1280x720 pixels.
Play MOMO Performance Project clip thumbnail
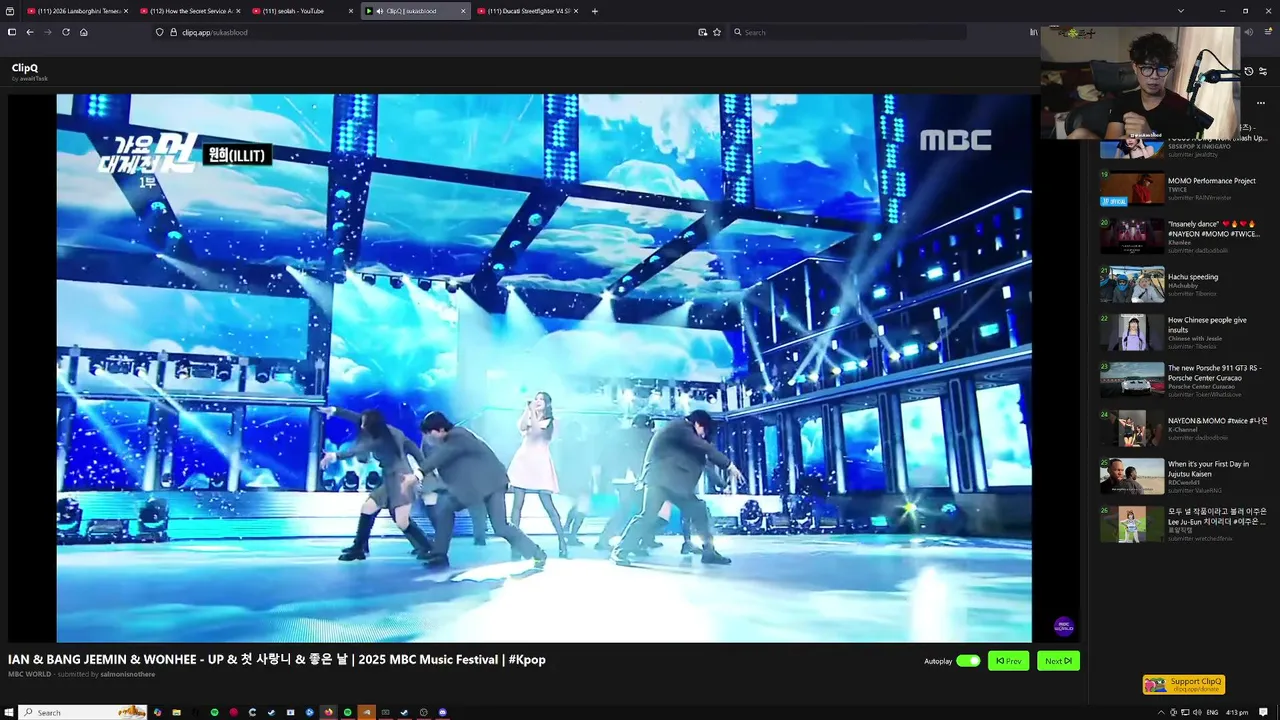pos(1132,188)
